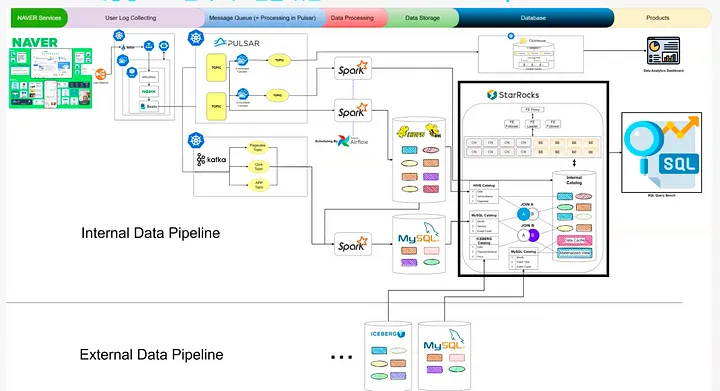Click the Kubernetes icon on the log collecting box
This screenshot has width=720, height=391.
[x=119, y=35]
